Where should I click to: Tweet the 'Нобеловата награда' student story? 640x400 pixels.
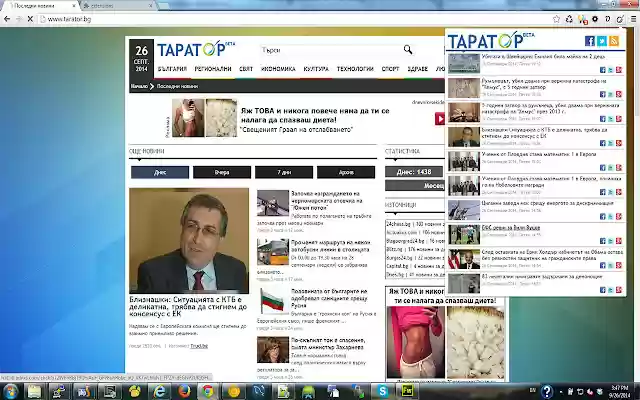pos(611,192)
